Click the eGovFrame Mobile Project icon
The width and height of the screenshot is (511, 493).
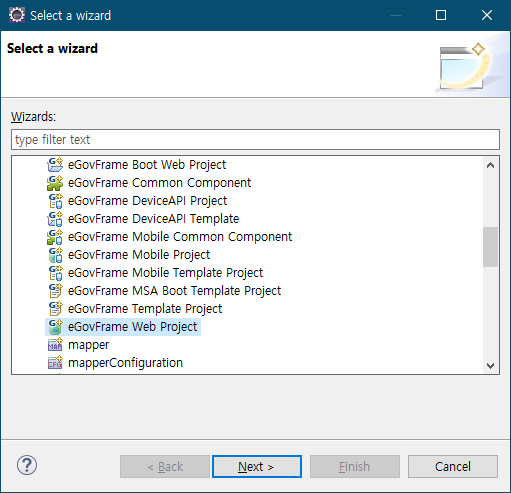pos(55,255)
